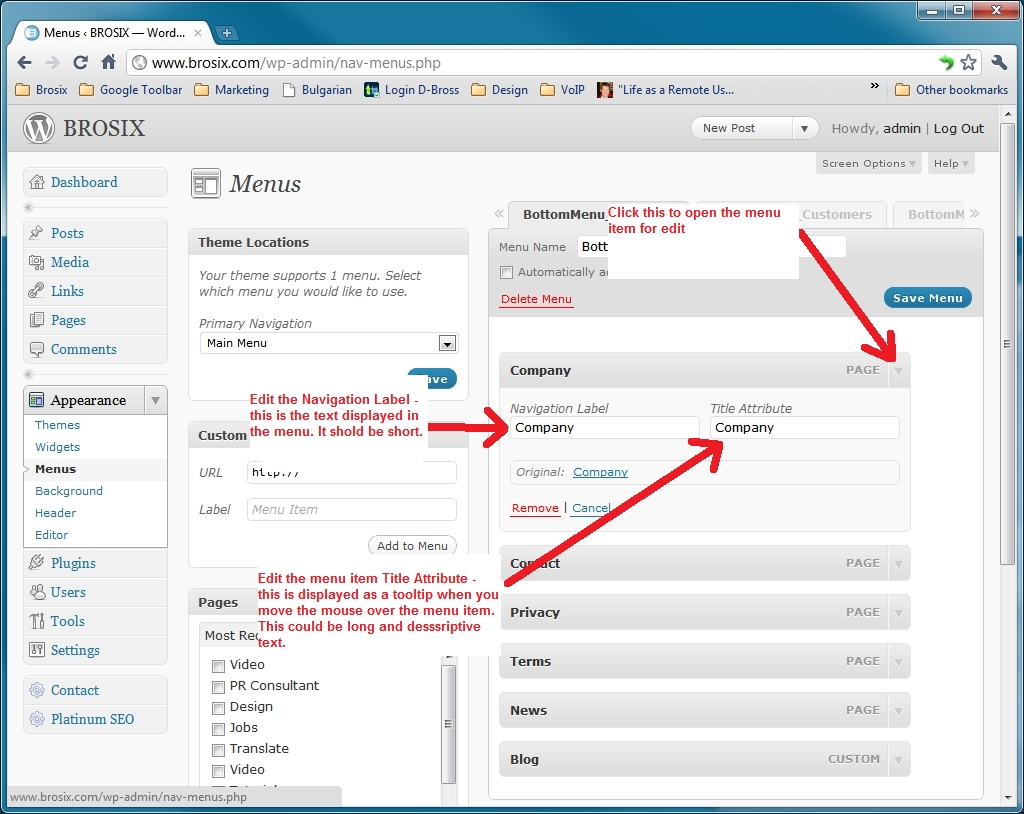Expand the Privacy menu item
1024x814 pixels.
[899, 613]
